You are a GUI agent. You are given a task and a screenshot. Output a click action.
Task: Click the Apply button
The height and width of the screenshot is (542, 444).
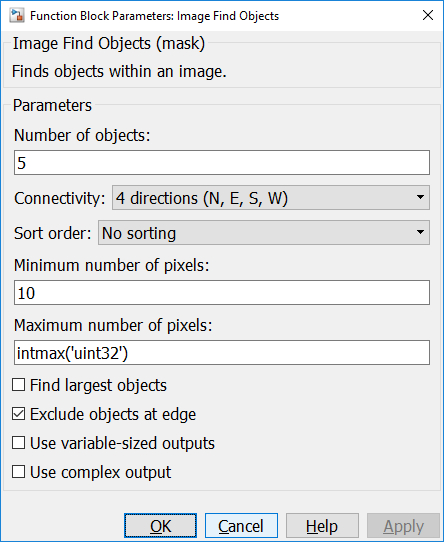[403, 526]
